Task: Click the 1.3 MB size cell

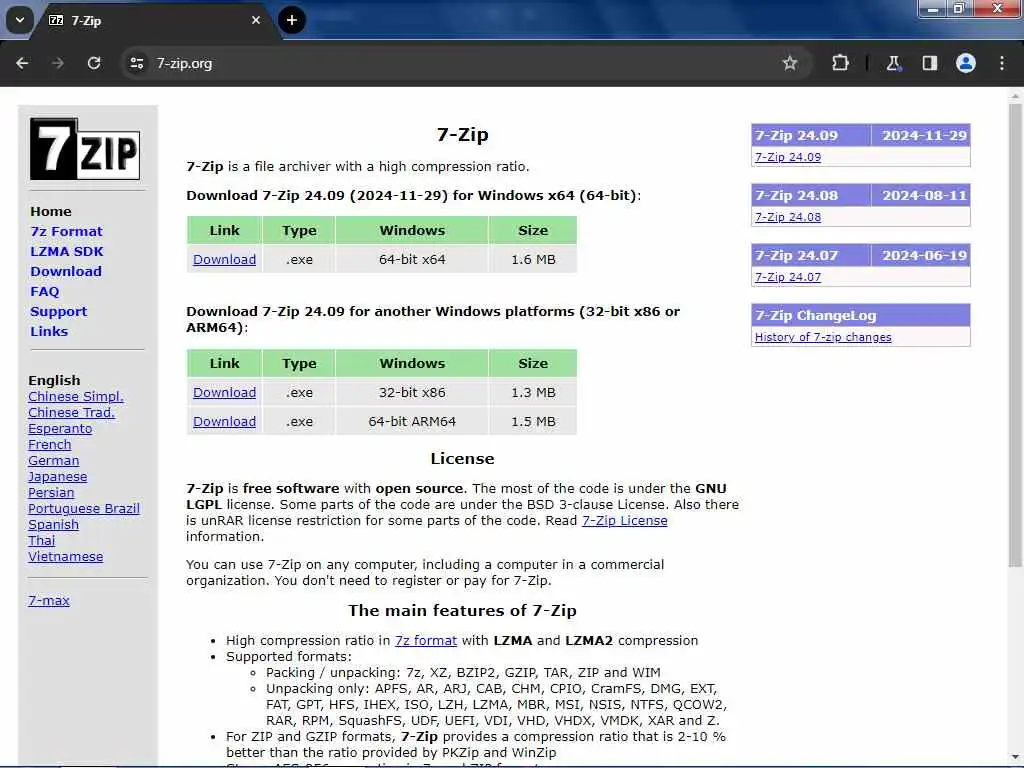Action: [533, 392]
